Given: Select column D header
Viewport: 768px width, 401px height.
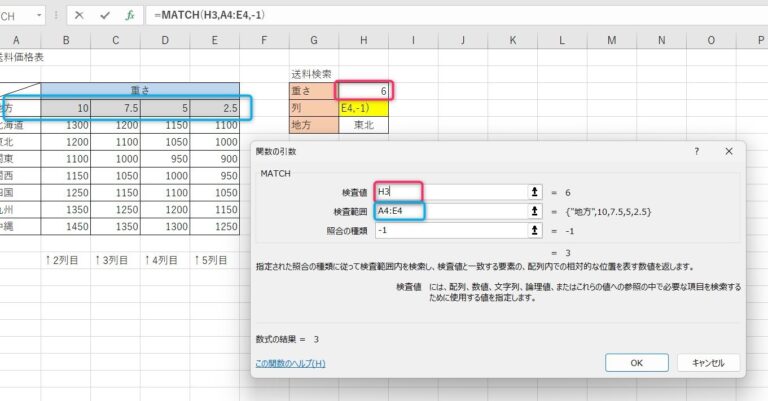Looking at the screenshot, I should (165, 41).
